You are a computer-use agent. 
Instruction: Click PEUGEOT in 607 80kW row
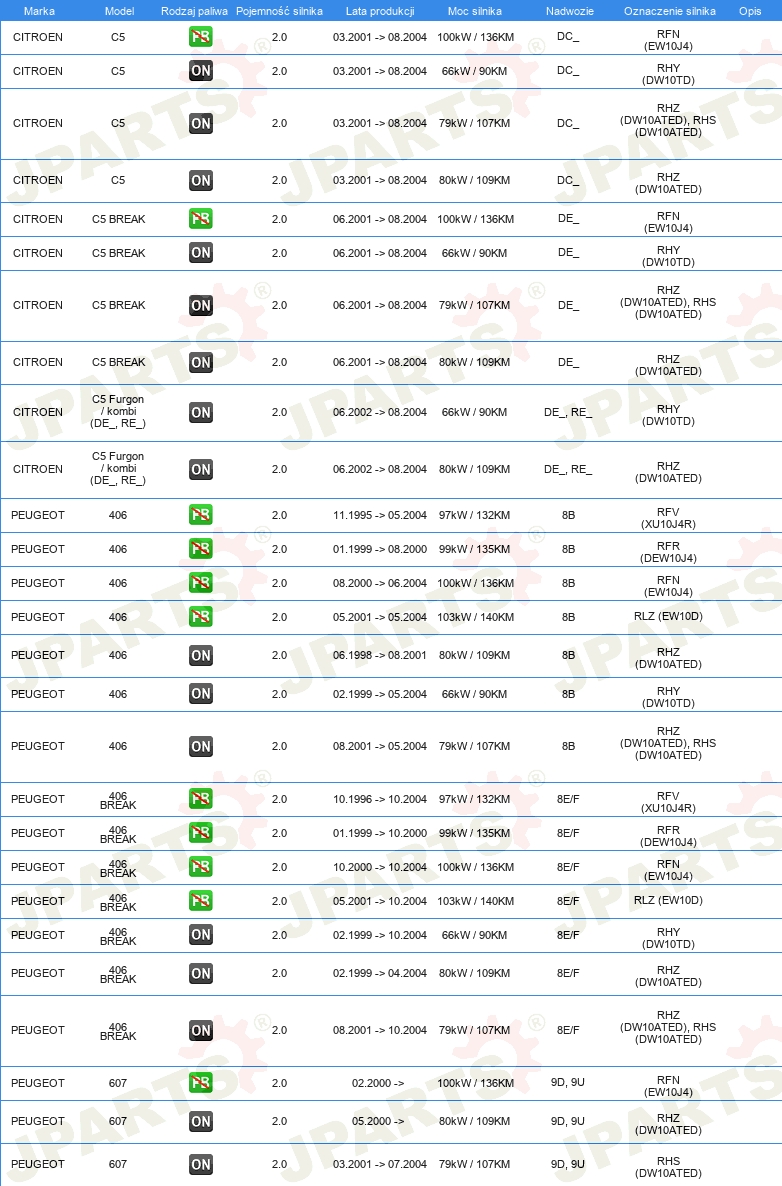click(38, 1122)
